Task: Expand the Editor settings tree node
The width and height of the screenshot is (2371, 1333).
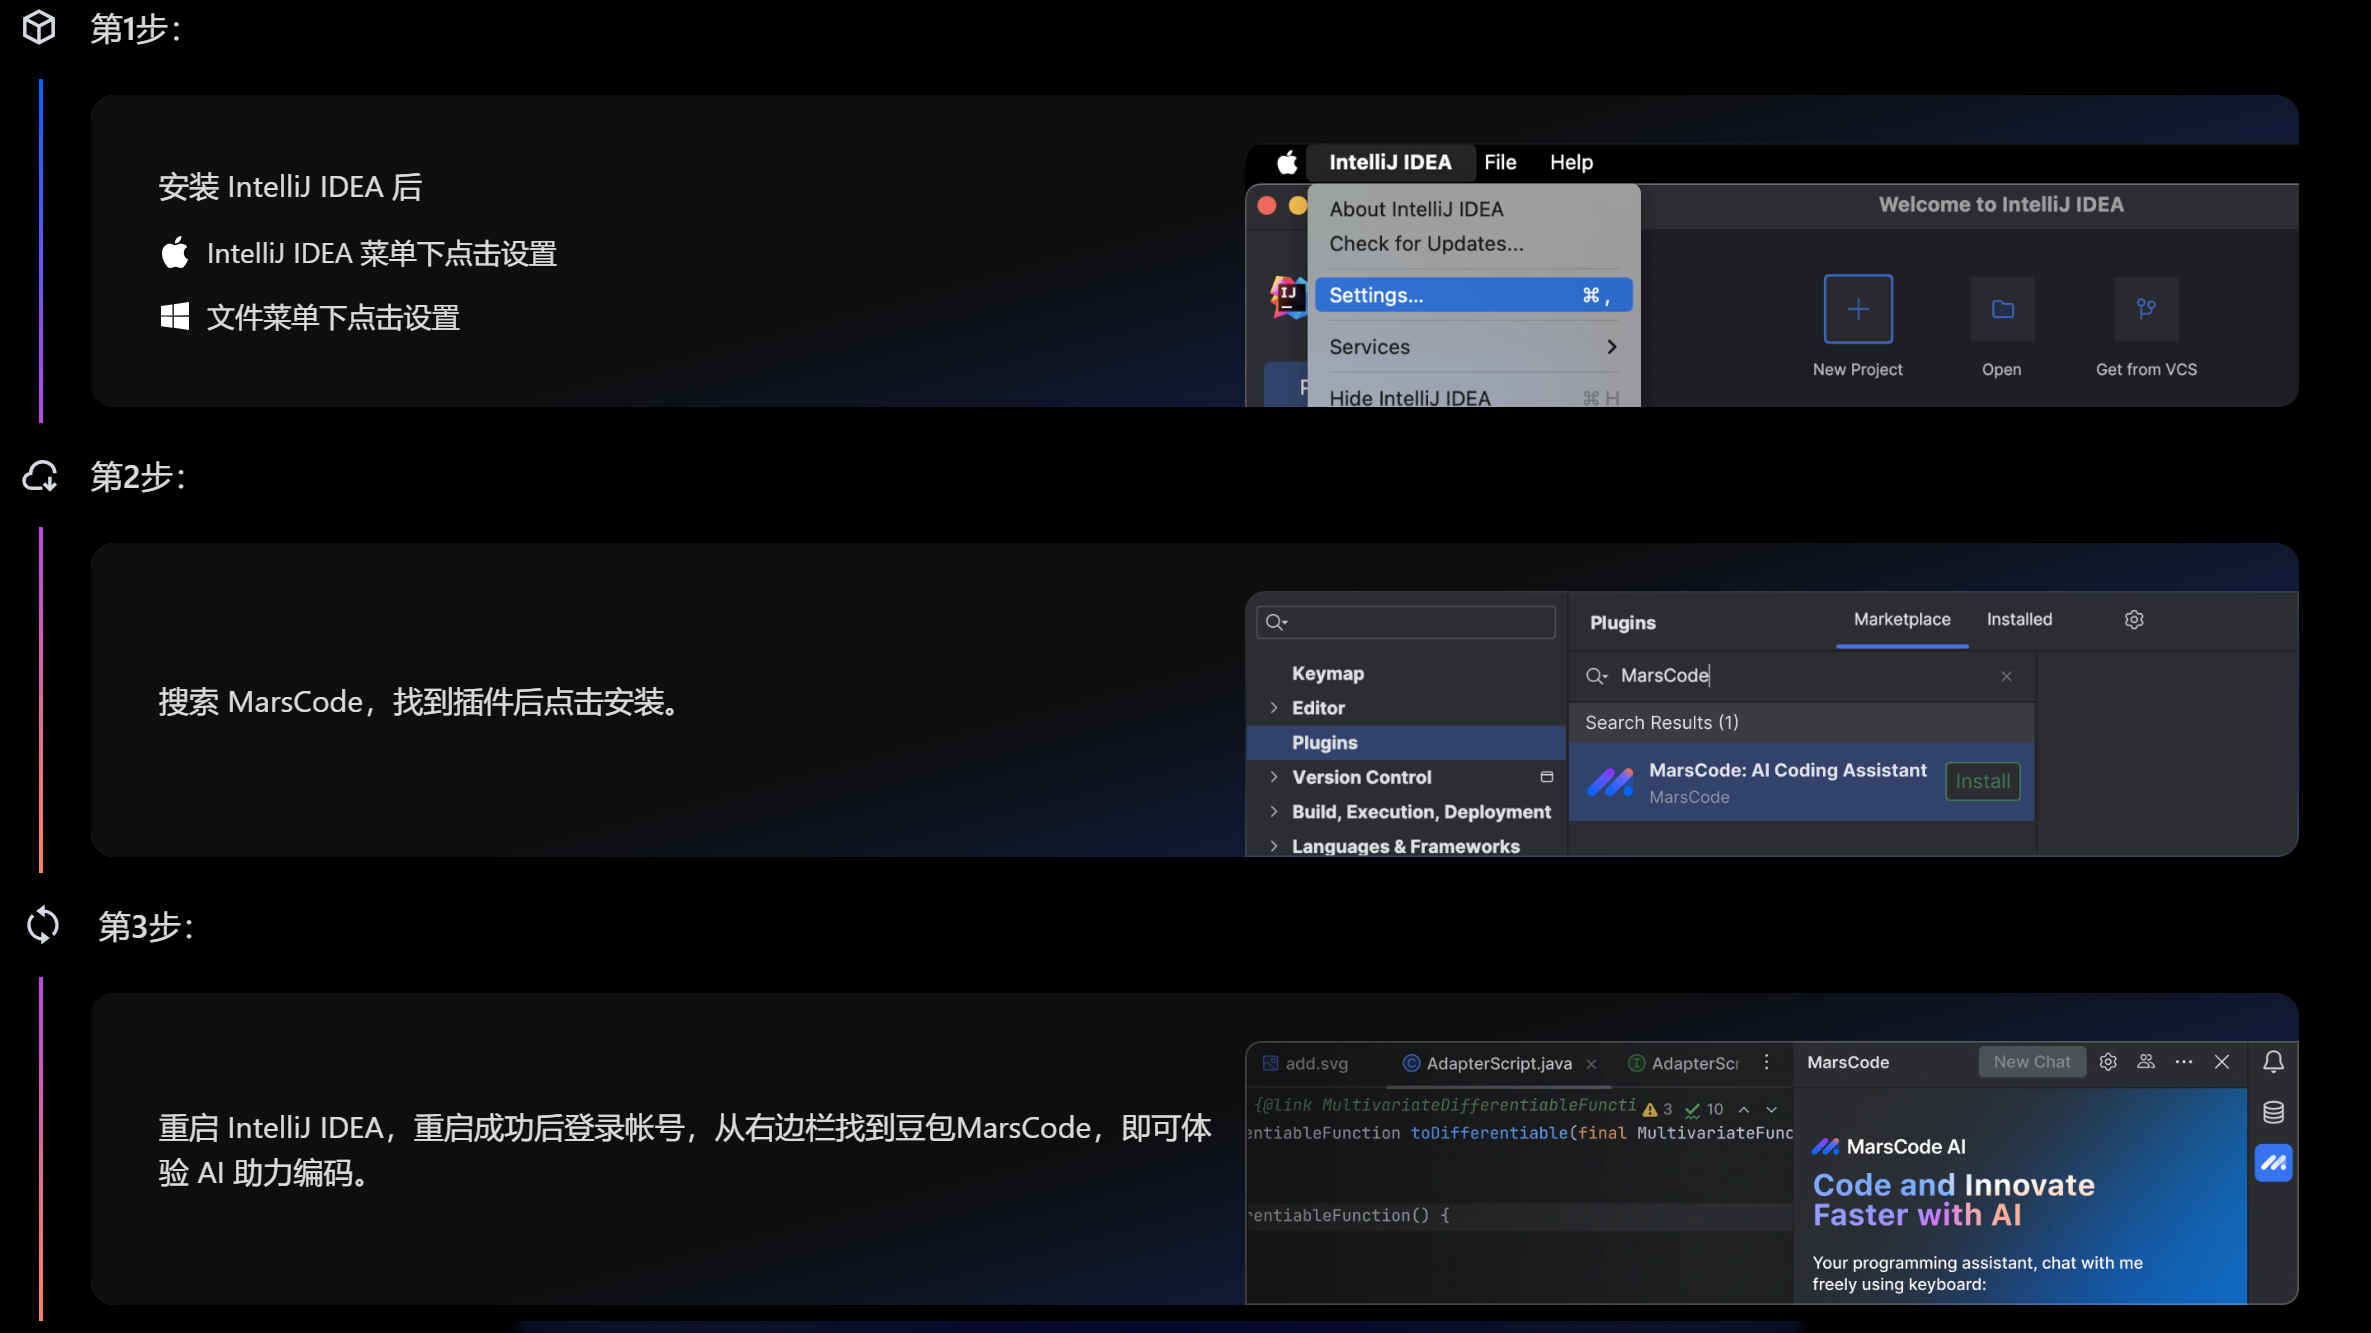Action: point(1274,708)
